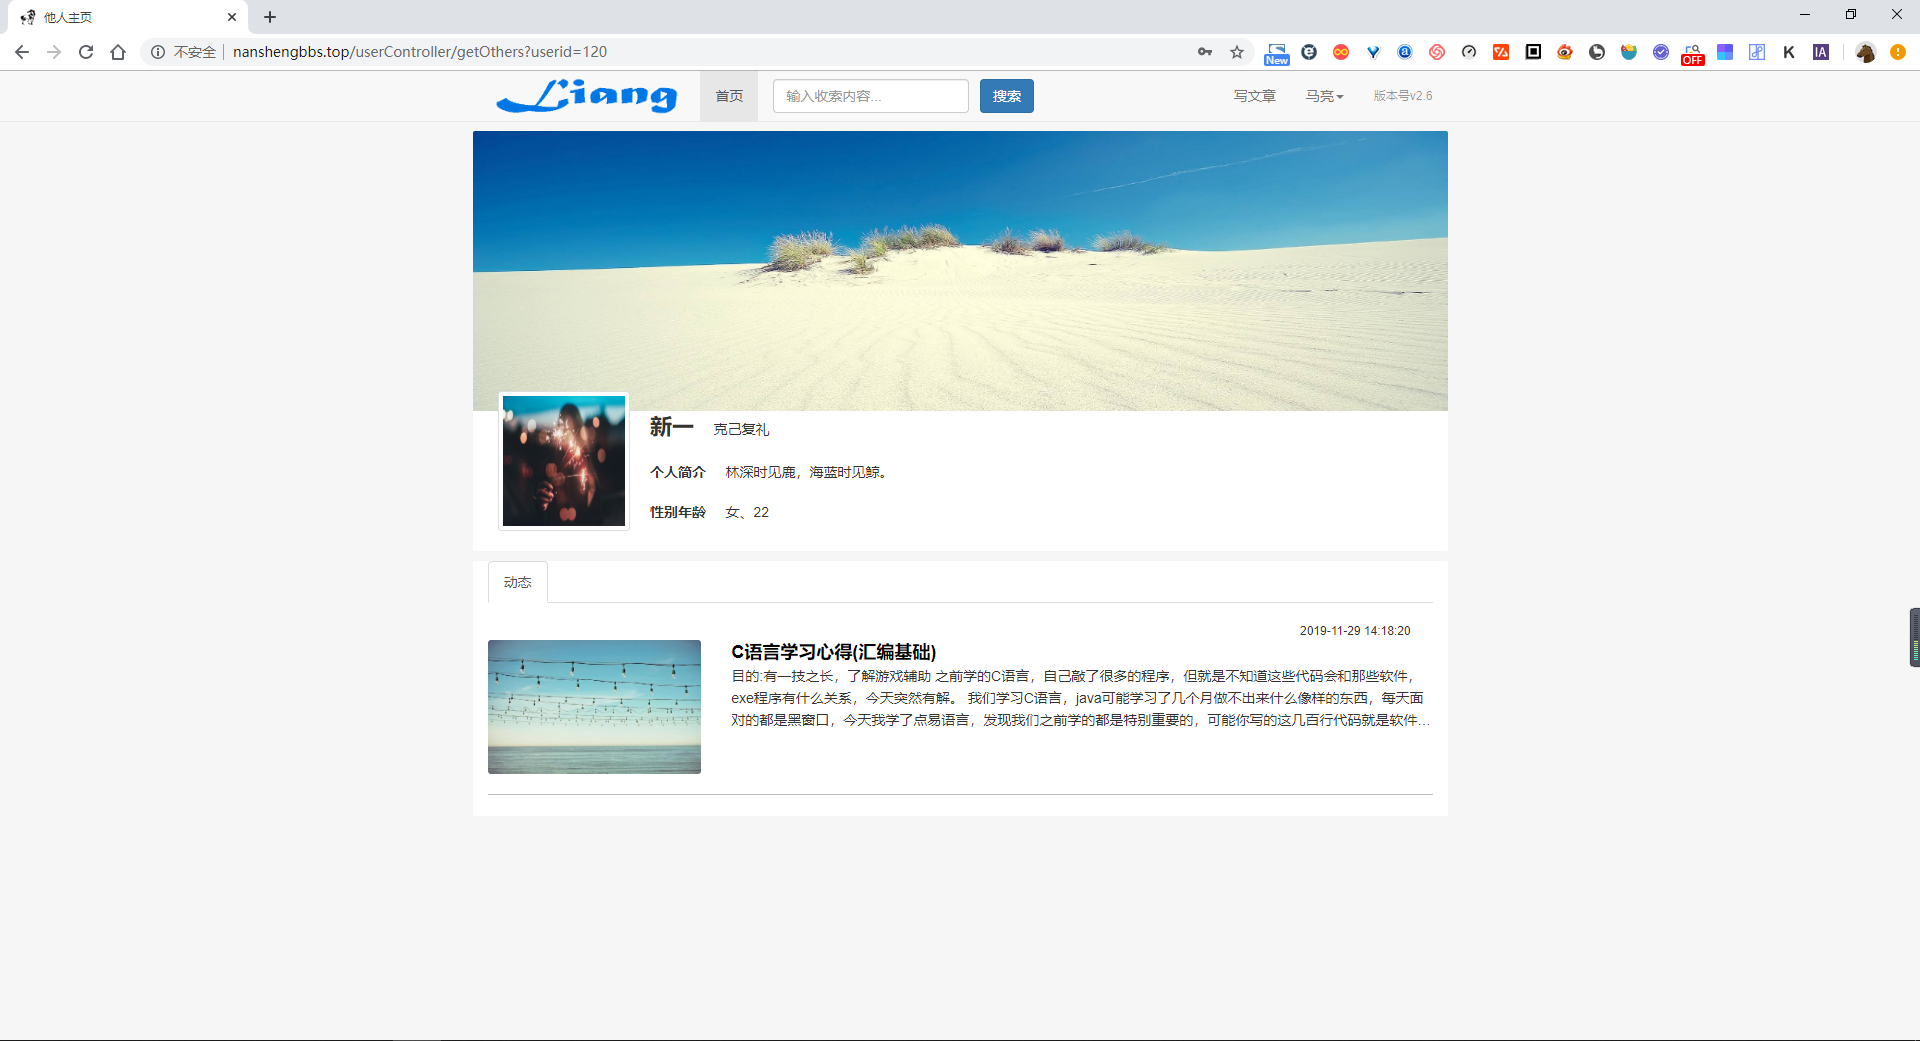This screenshot has width=1920, height=1041.
Task: Click the orange exclamation update alert
Action: pyautogui.click(x=1898, y=52)
